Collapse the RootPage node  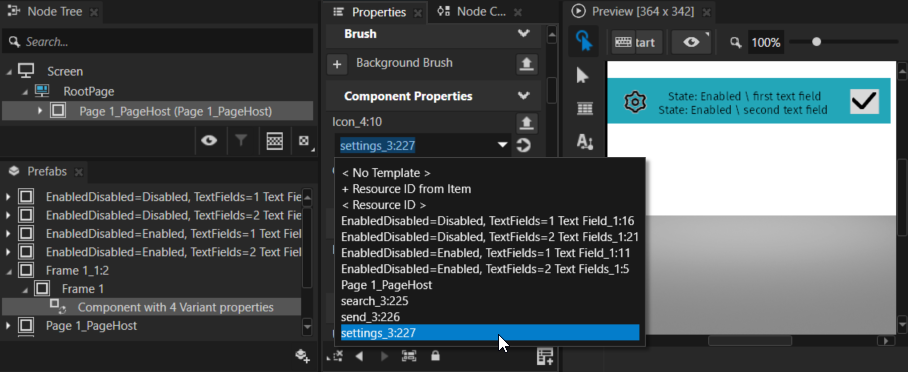[x=24, y=92]
